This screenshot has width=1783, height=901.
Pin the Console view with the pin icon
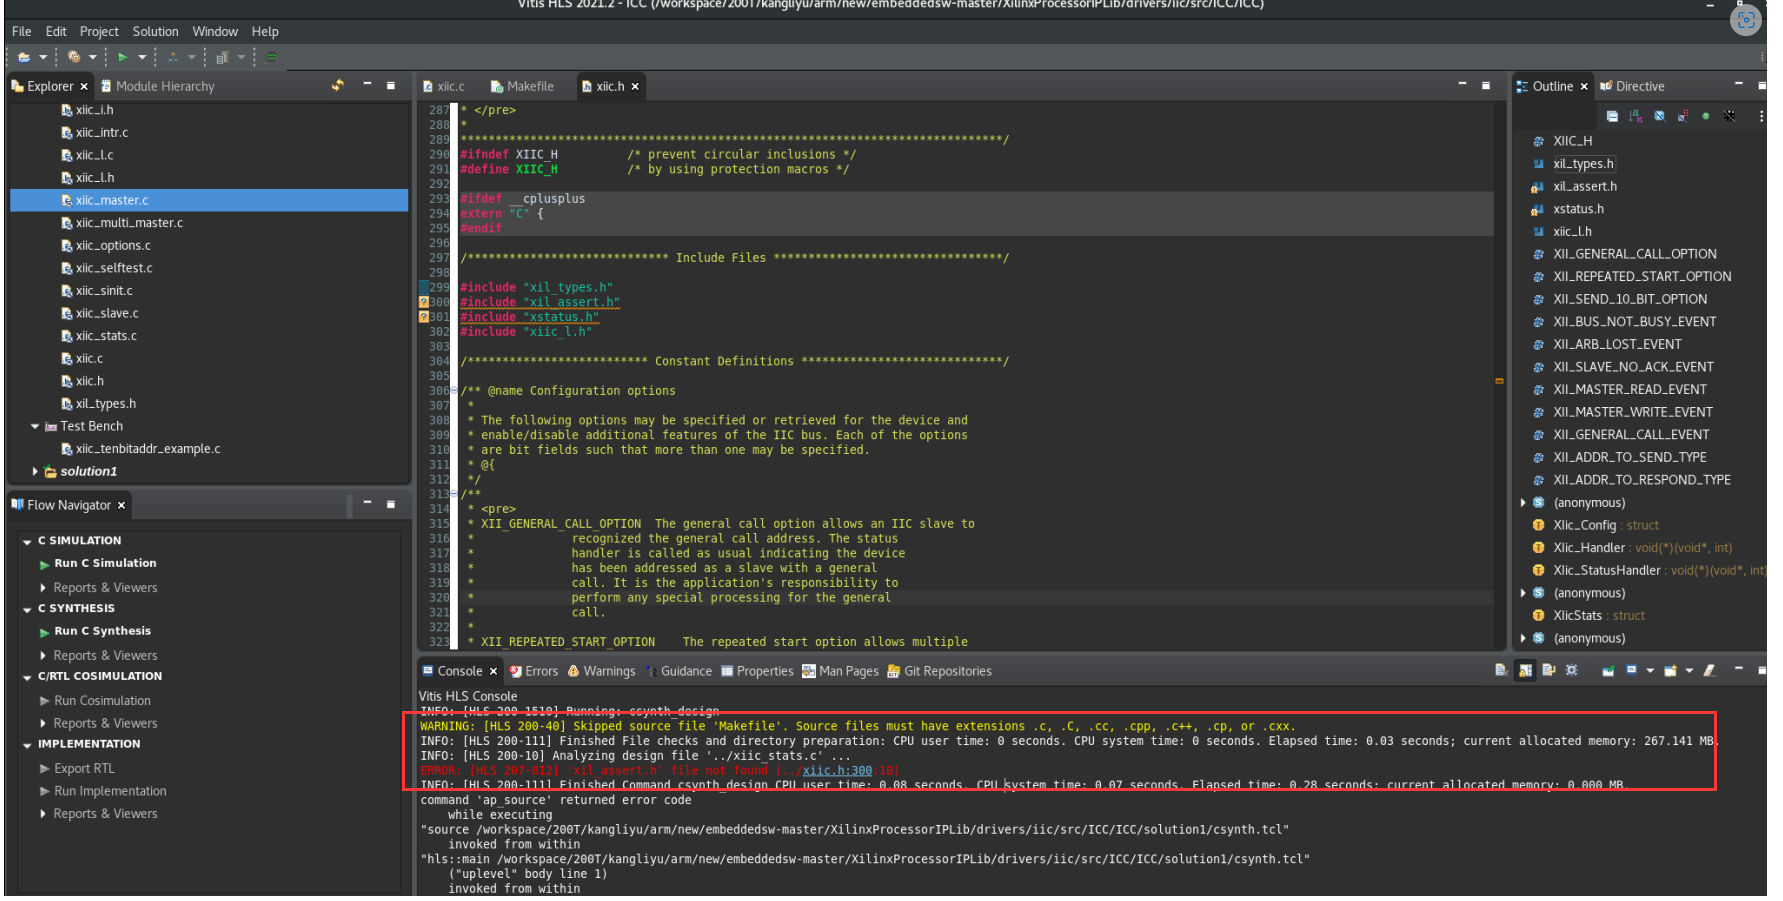[1608, 672]
